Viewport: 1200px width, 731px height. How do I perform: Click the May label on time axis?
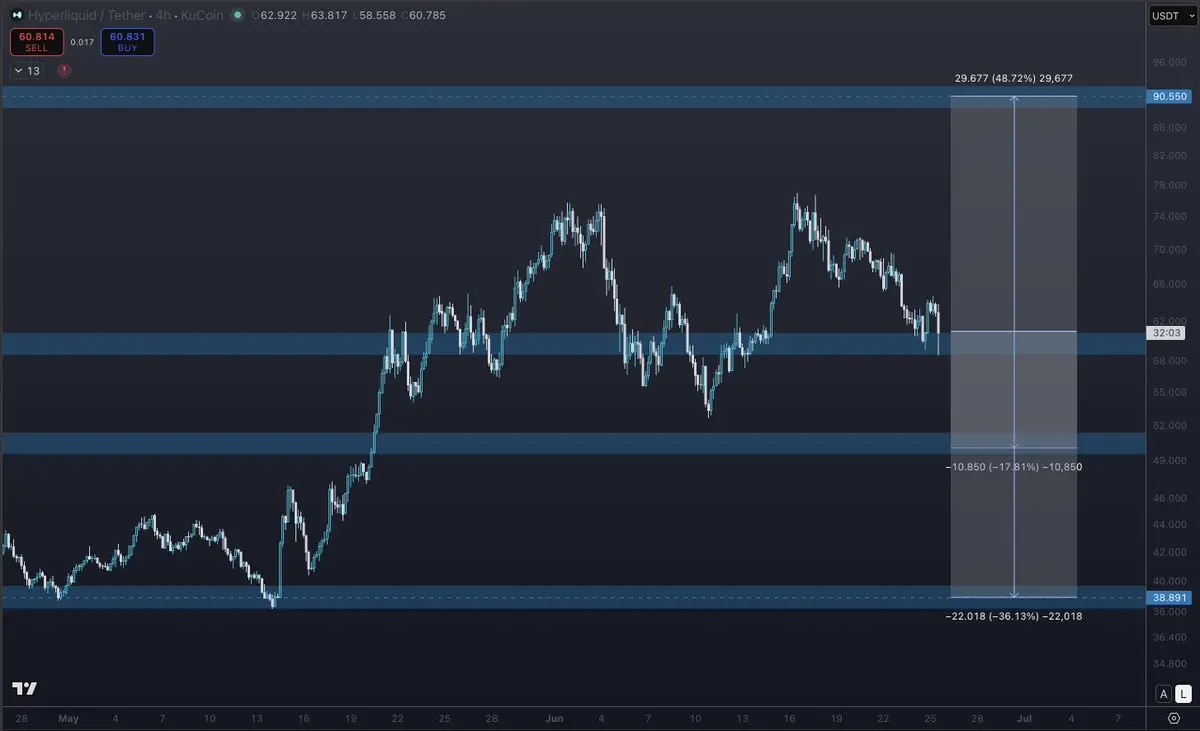[x=68, y=718]
